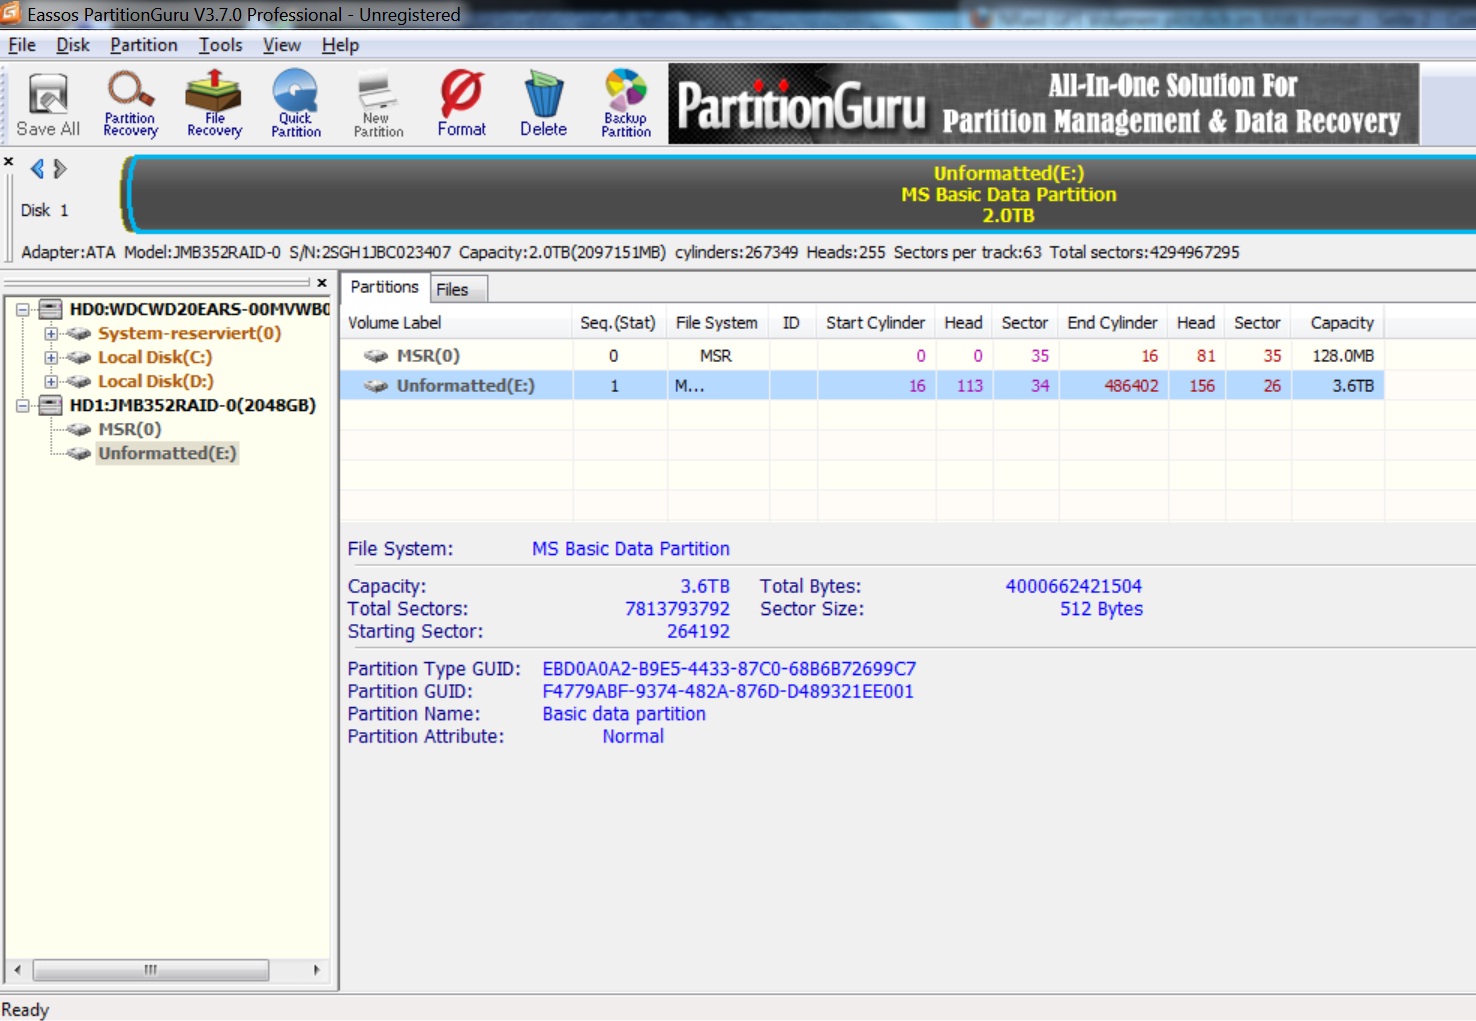Sort by Volume Label column header
The height and width of the screenshot is (1021, 1476).
(x=456, y=323)
